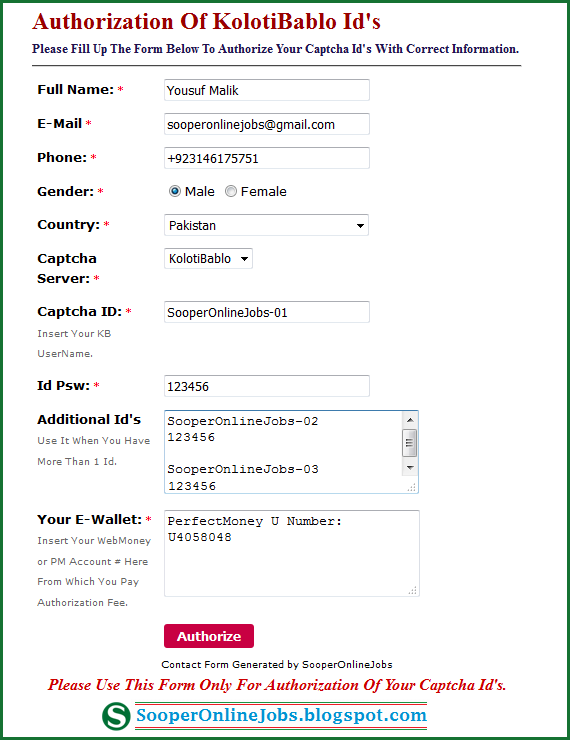Click the Full Name input field
The width and height of the screenshot is (570, 740).
pyautogui.click(x=267, y=90)
